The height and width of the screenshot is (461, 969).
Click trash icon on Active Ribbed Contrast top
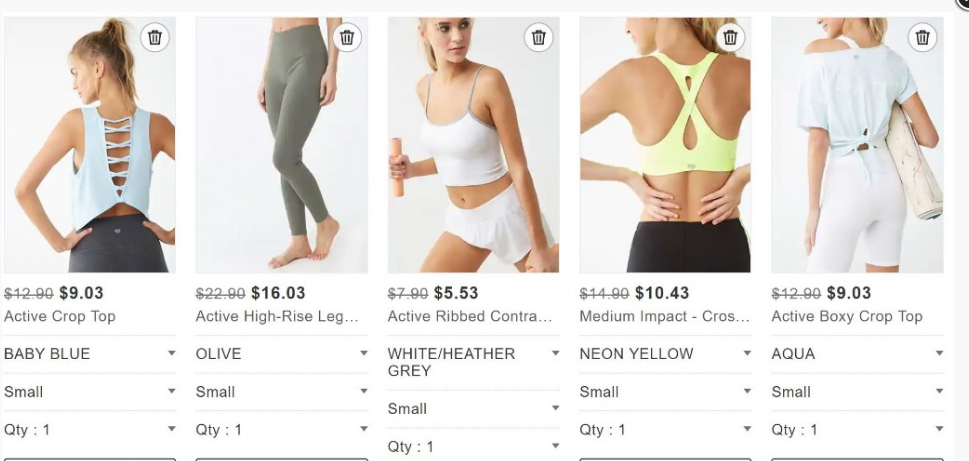[538, 38]
